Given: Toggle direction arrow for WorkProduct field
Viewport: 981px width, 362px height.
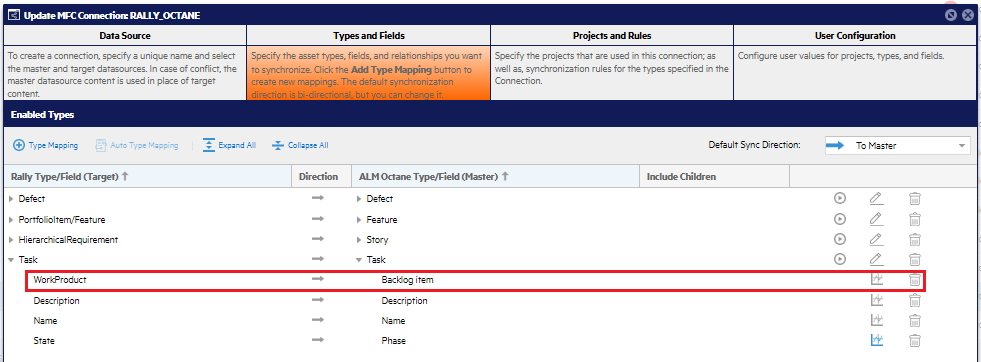Looking at the screenshot, I should tap(318, 279).
